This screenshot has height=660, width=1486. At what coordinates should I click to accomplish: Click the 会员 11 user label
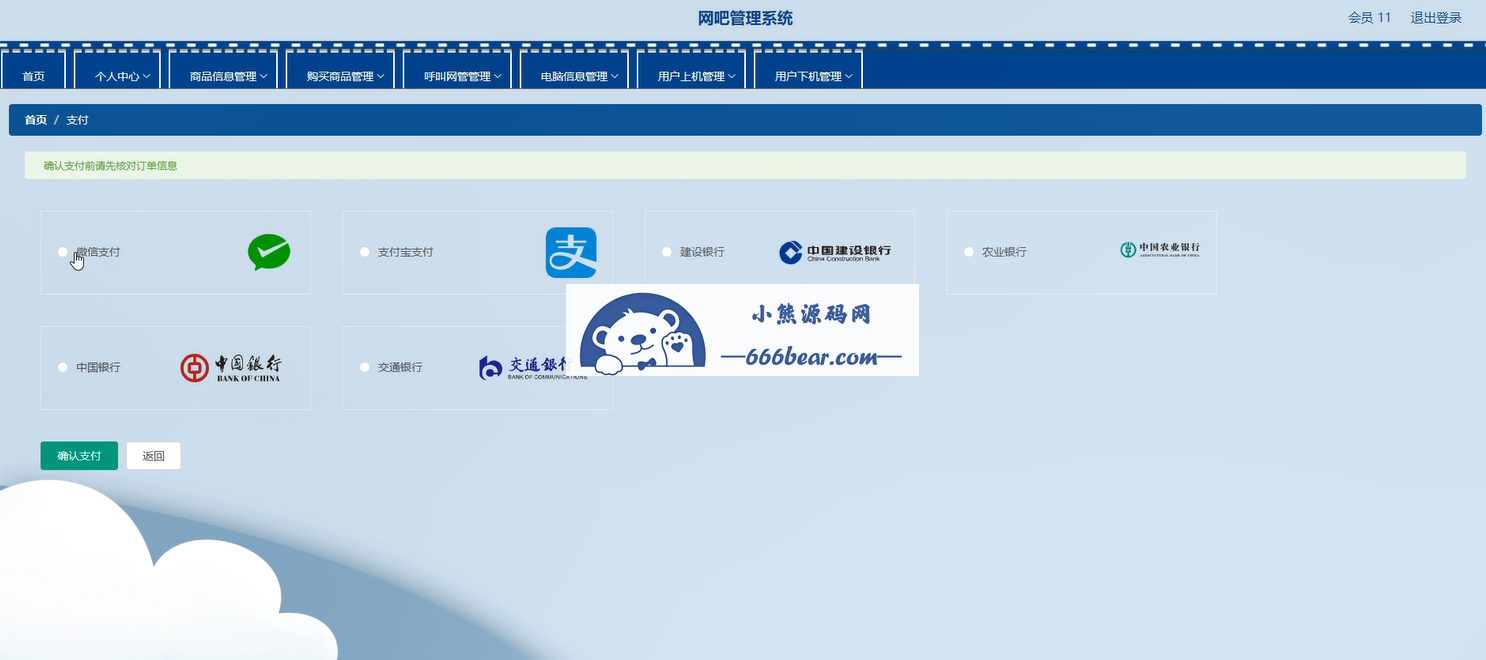(1370, 18)
